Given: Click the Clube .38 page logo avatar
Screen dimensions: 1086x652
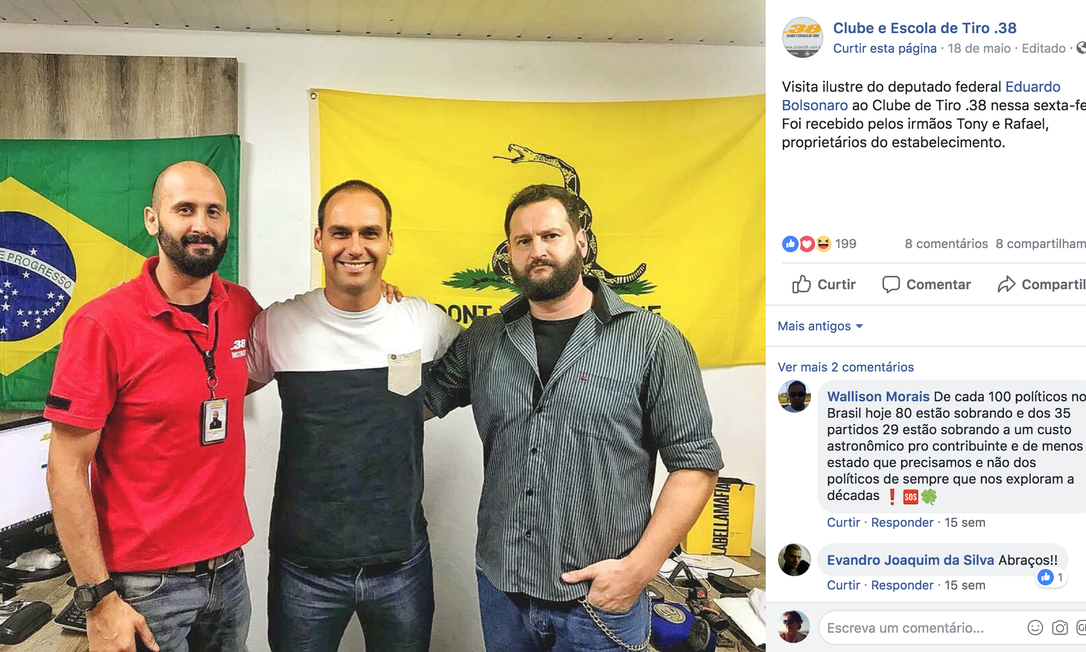Looking at the screenshot, I should 802,37.
